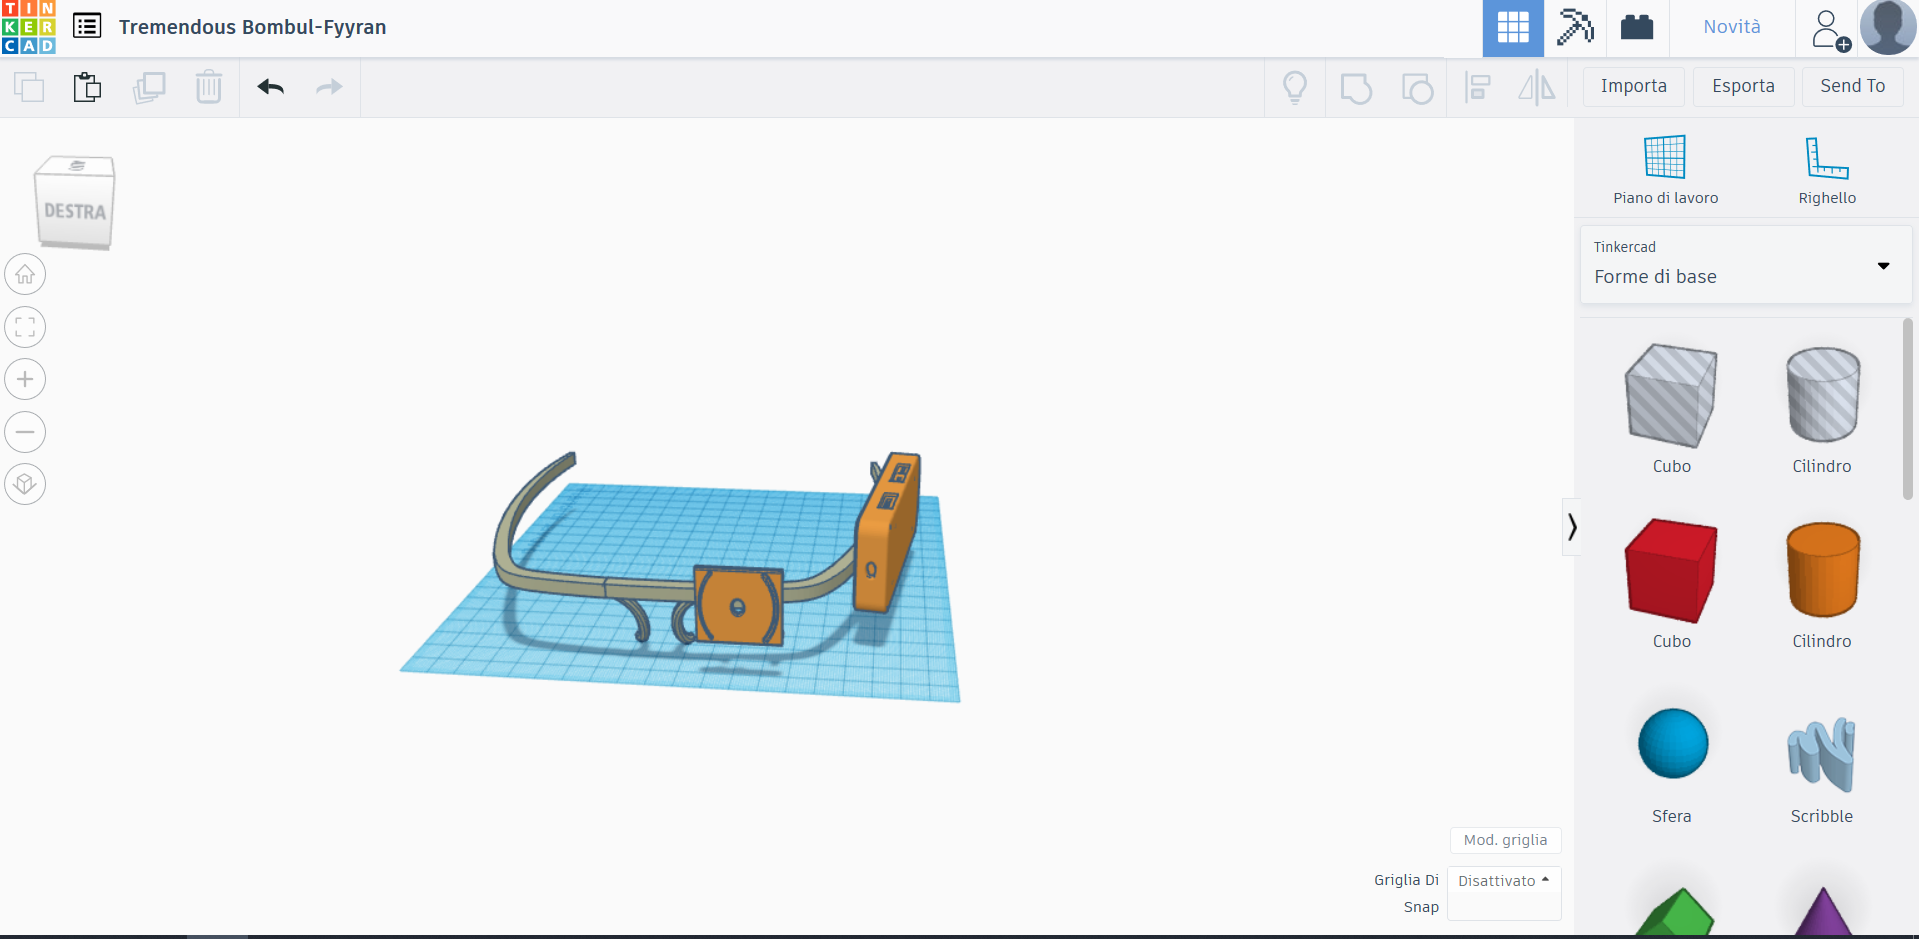Viewport: 1919px width, 939px height.
Task: Click the Paste clipboard icon
Action: point(88,87)
